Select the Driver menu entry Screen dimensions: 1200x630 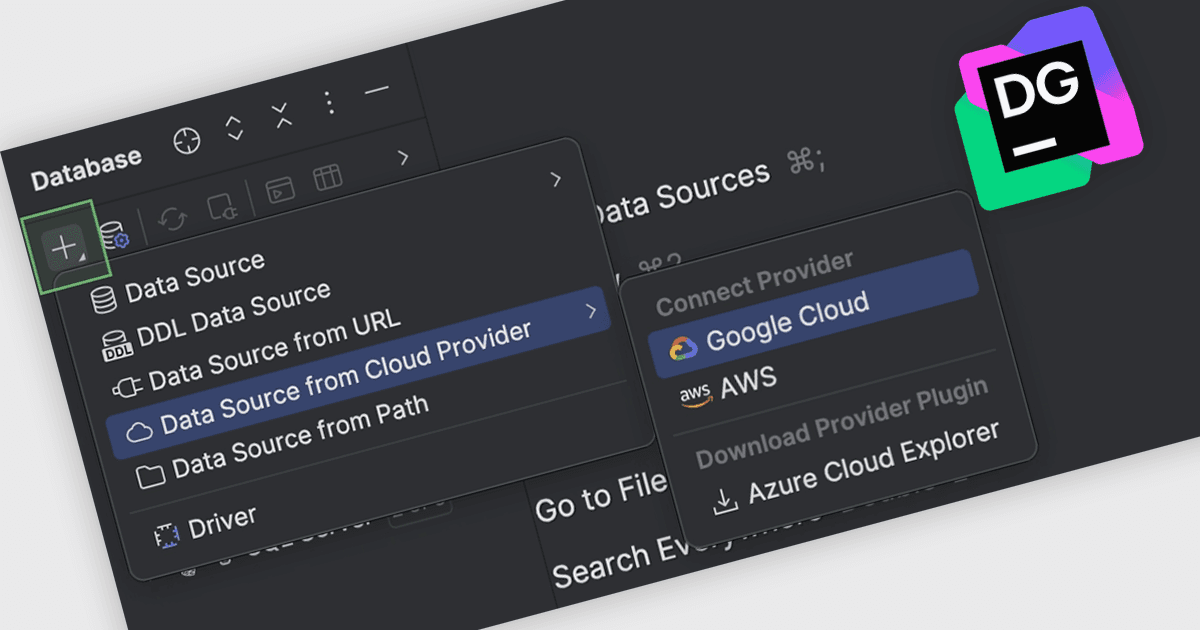(x=222, y=522)
